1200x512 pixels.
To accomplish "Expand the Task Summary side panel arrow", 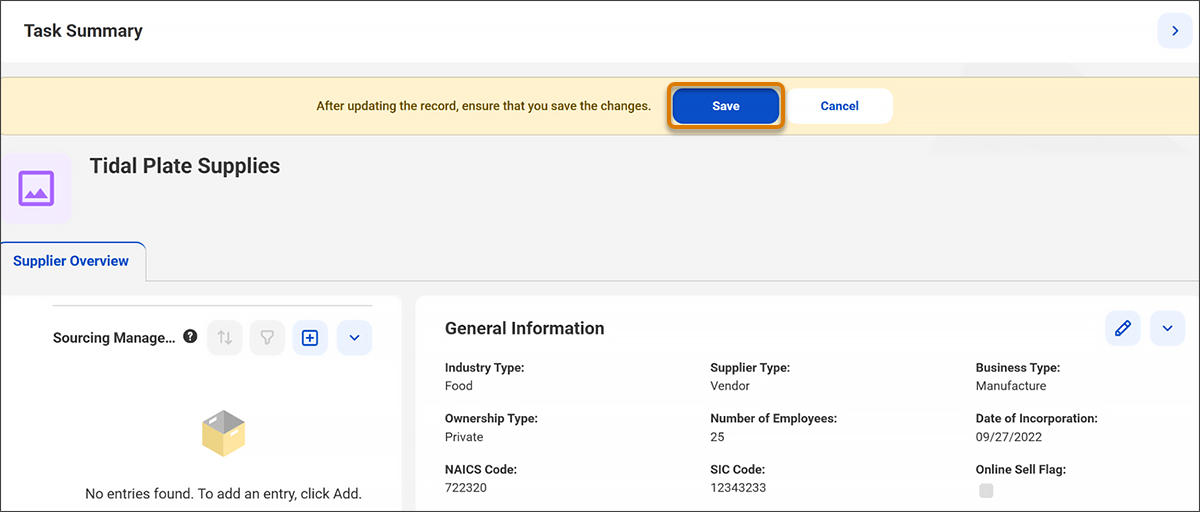I will 1174,31.
